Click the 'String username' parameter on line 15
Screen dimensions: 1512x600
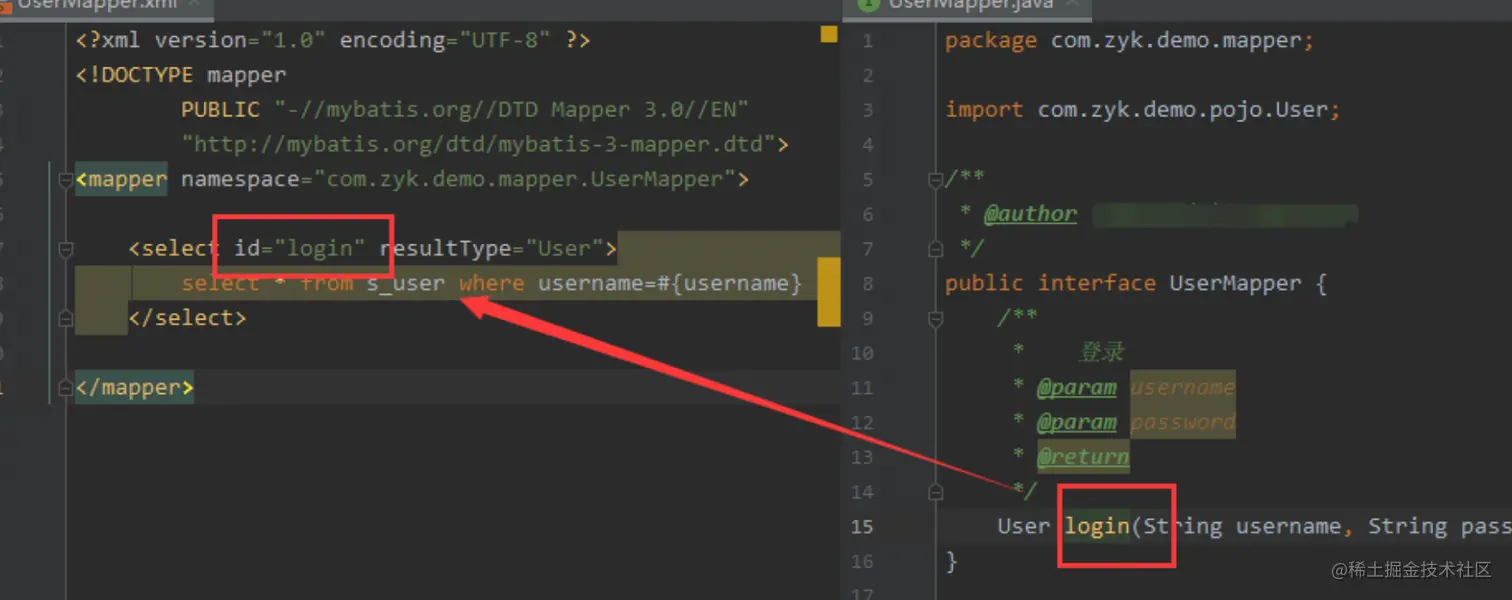pos(1241,527)
